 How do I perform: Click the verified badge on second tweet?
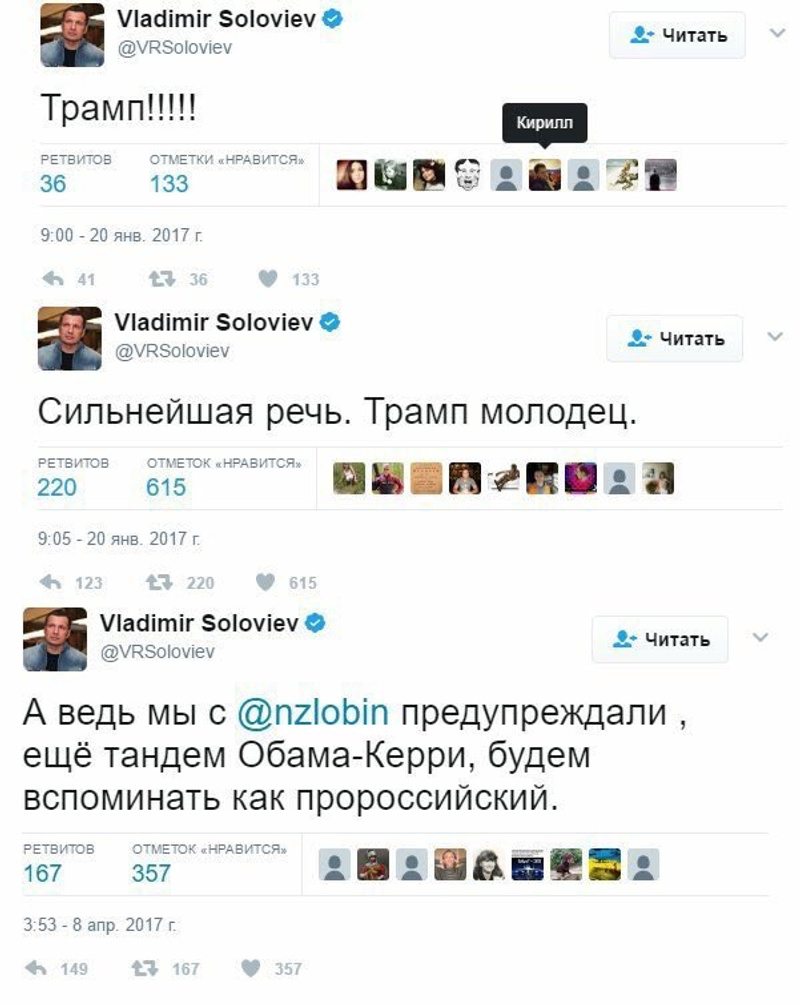tap(331, 321)
